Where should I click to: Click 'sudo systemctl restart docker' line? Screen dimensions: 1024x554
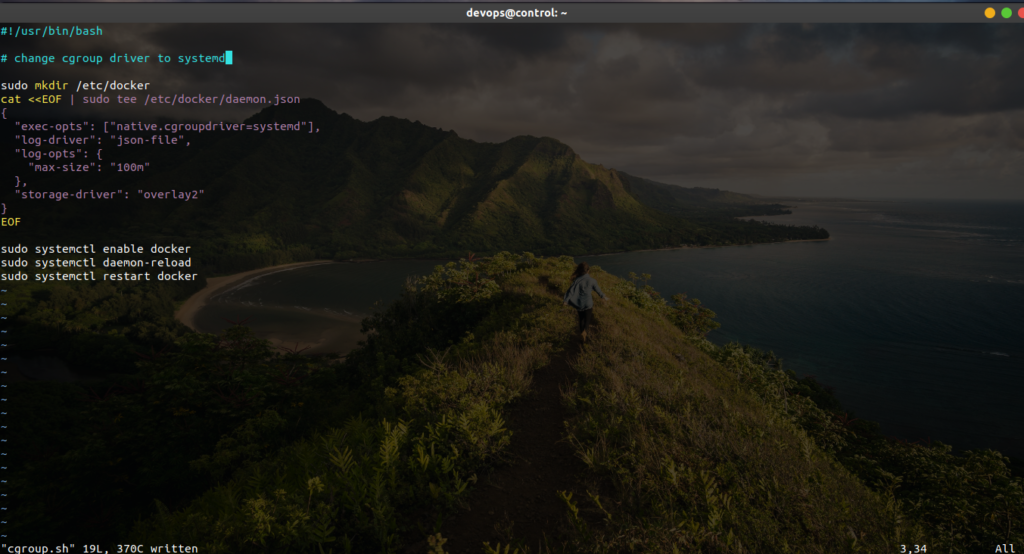click(99, 276)
